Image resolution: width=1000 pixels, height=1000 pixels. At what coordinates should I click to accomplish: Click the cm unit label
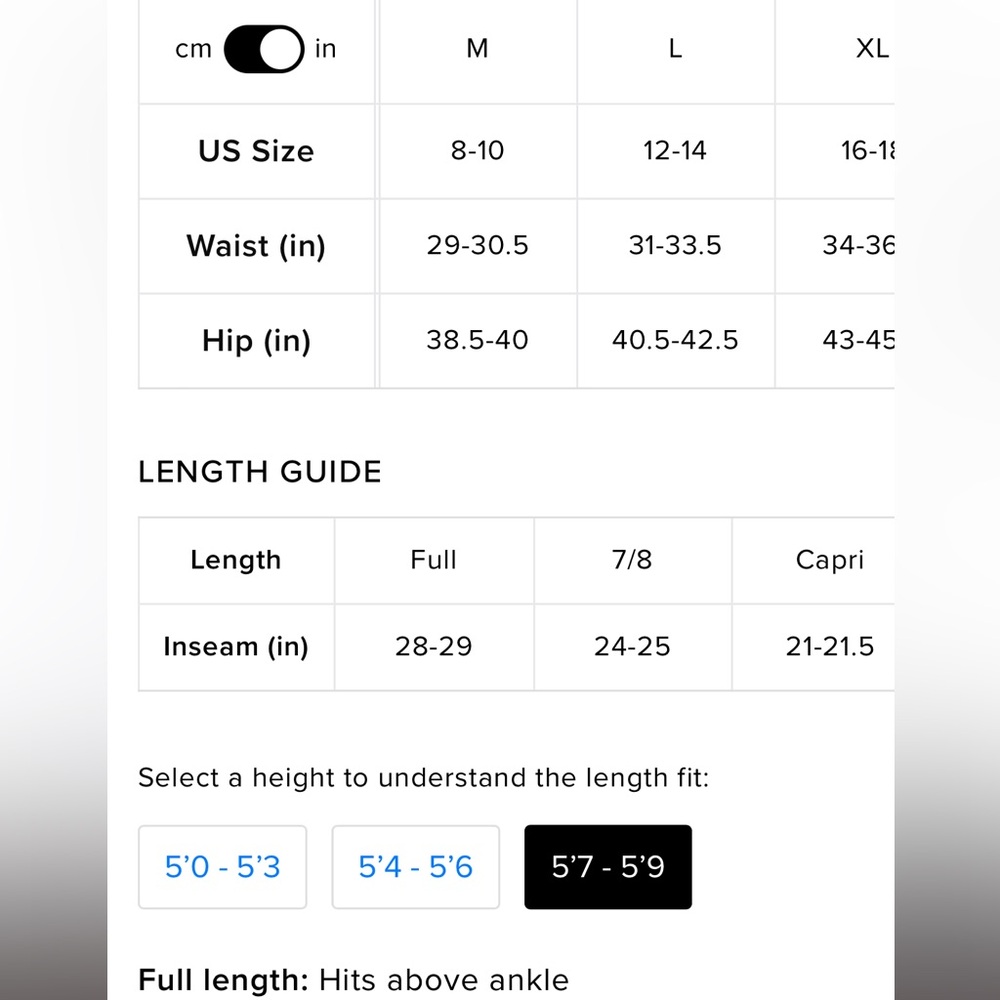[x=193, y=49]
